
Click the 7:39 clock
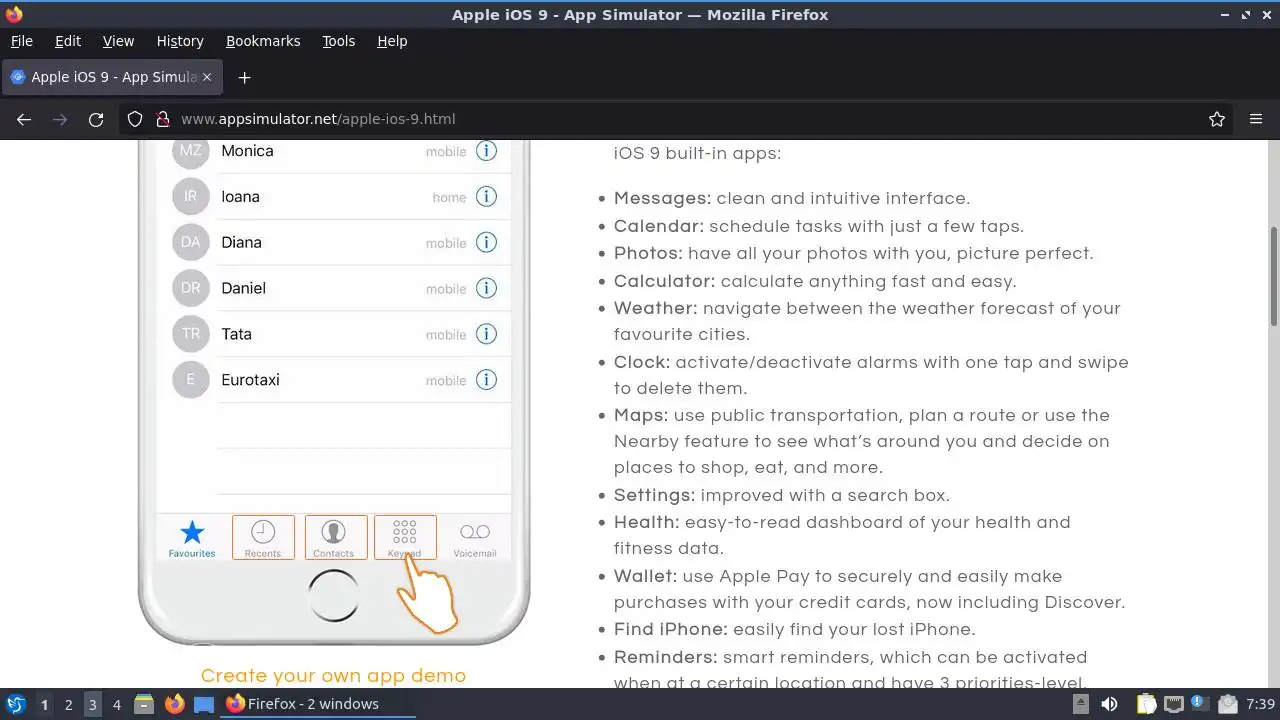coord(1260,704)
